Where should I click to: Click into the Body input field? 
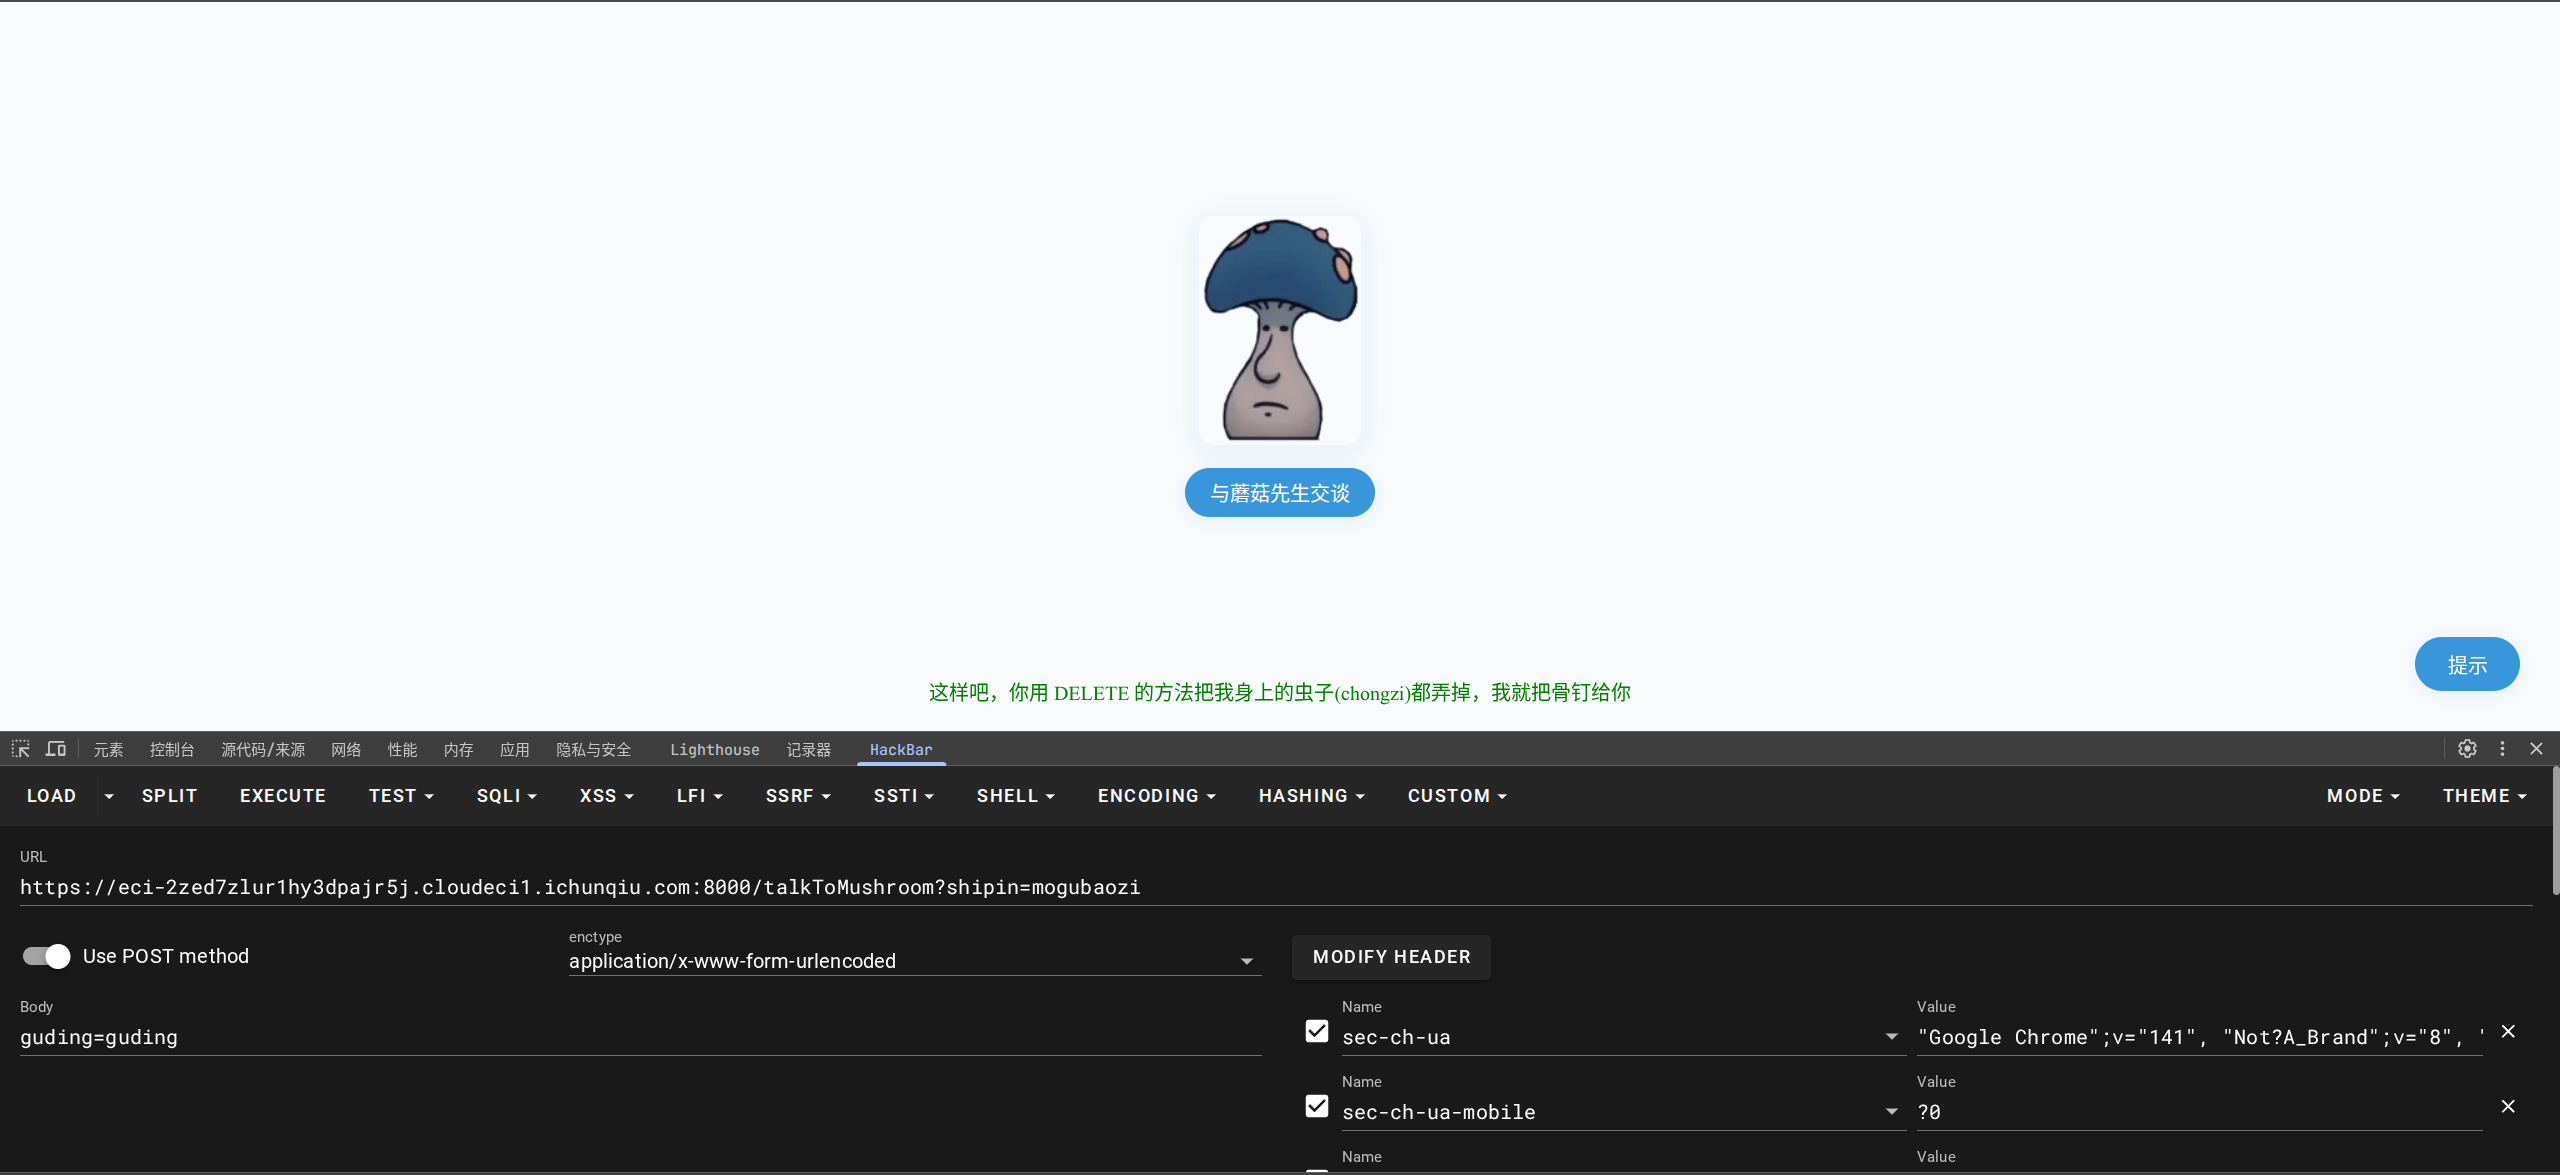coord(640,1037)
